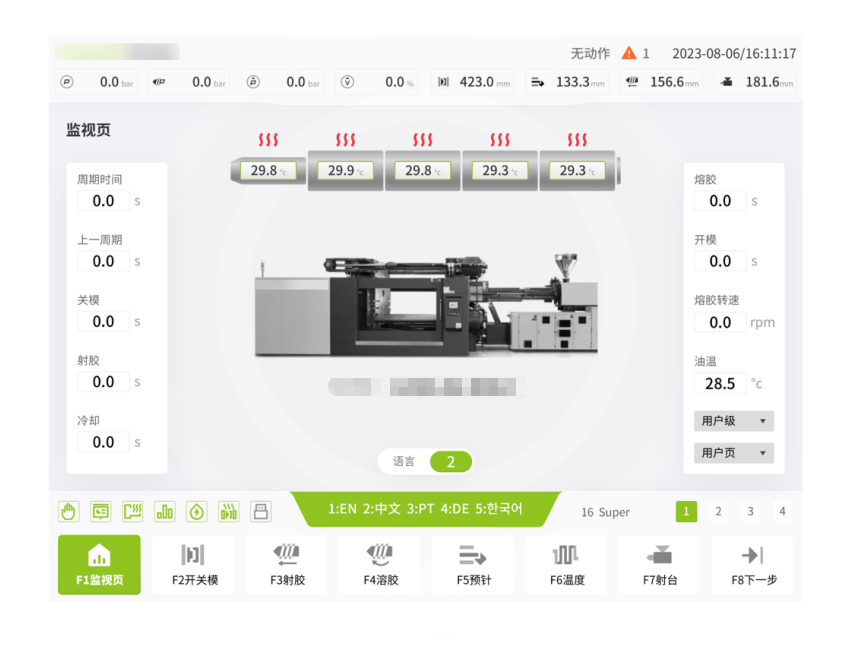Toggle the heater icon in the small icon row
860x650 pixels.
(133, 512)
